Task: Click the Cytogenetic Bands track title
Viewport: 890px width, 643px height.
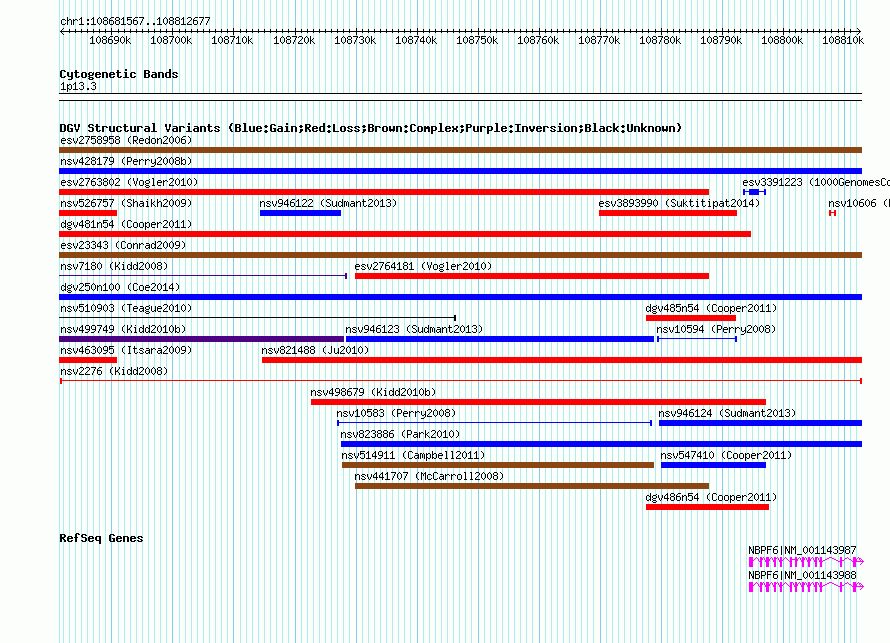Action: coord(119,74)
